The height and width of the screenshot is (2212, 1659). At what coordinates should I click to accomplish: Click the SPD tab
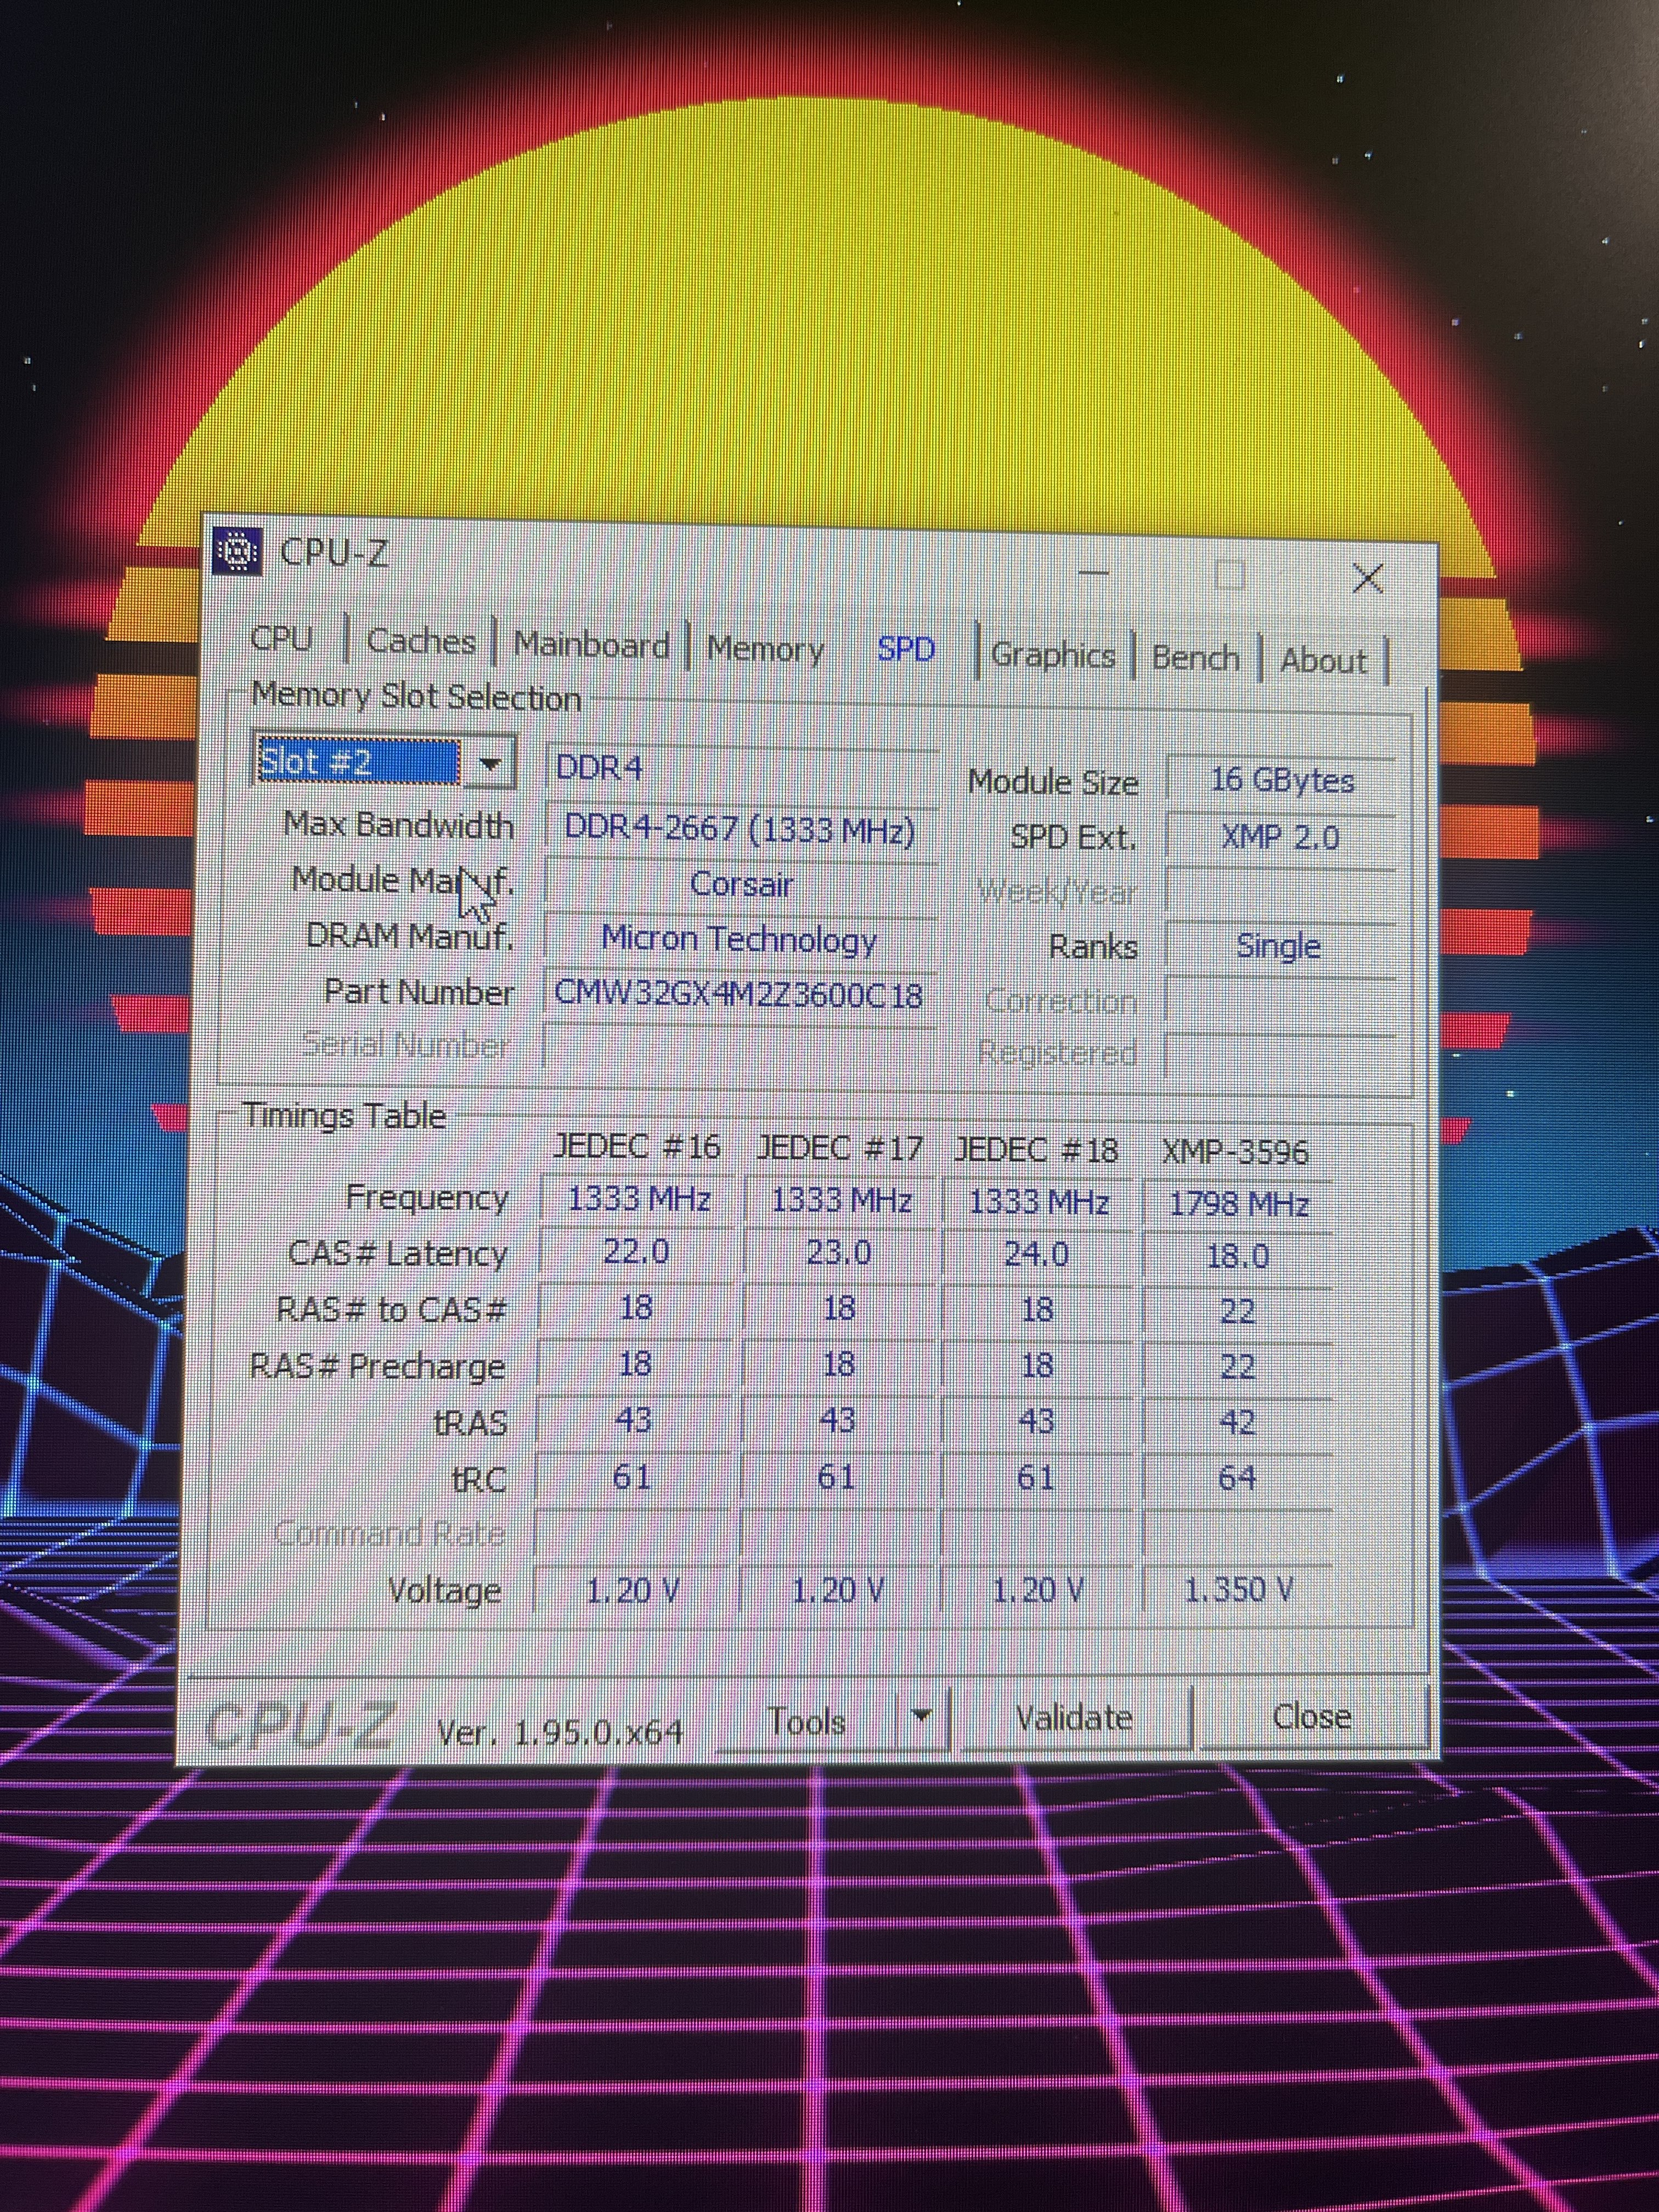906,650
